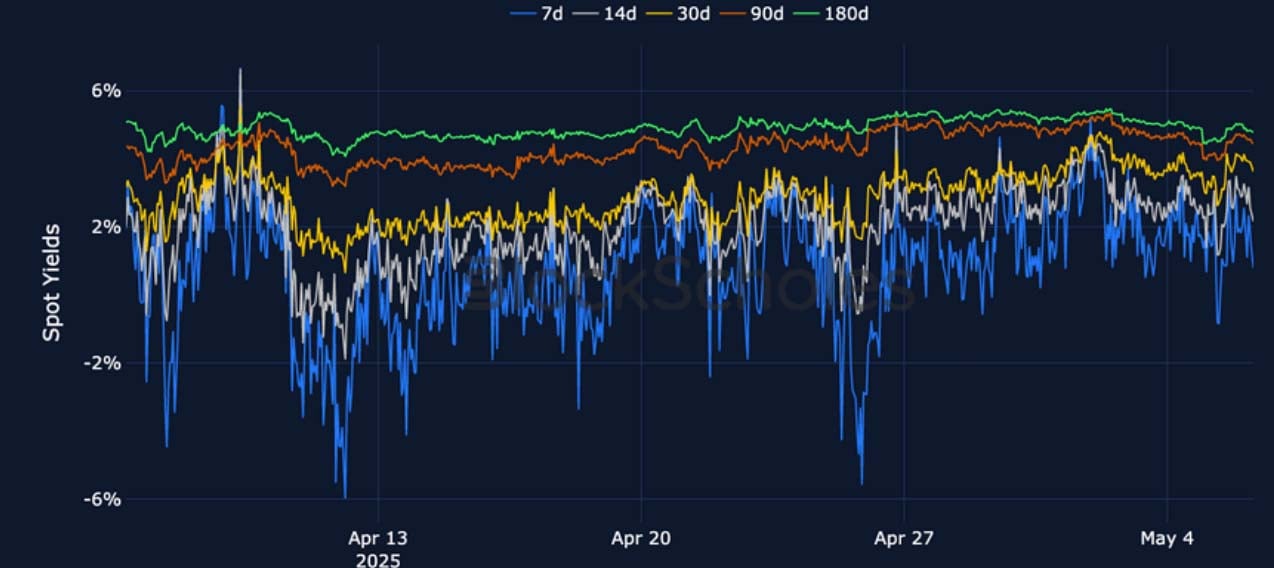Select the -6% y-axis tick label
The width and height of the screenshot is (1274, 568).
103,499
